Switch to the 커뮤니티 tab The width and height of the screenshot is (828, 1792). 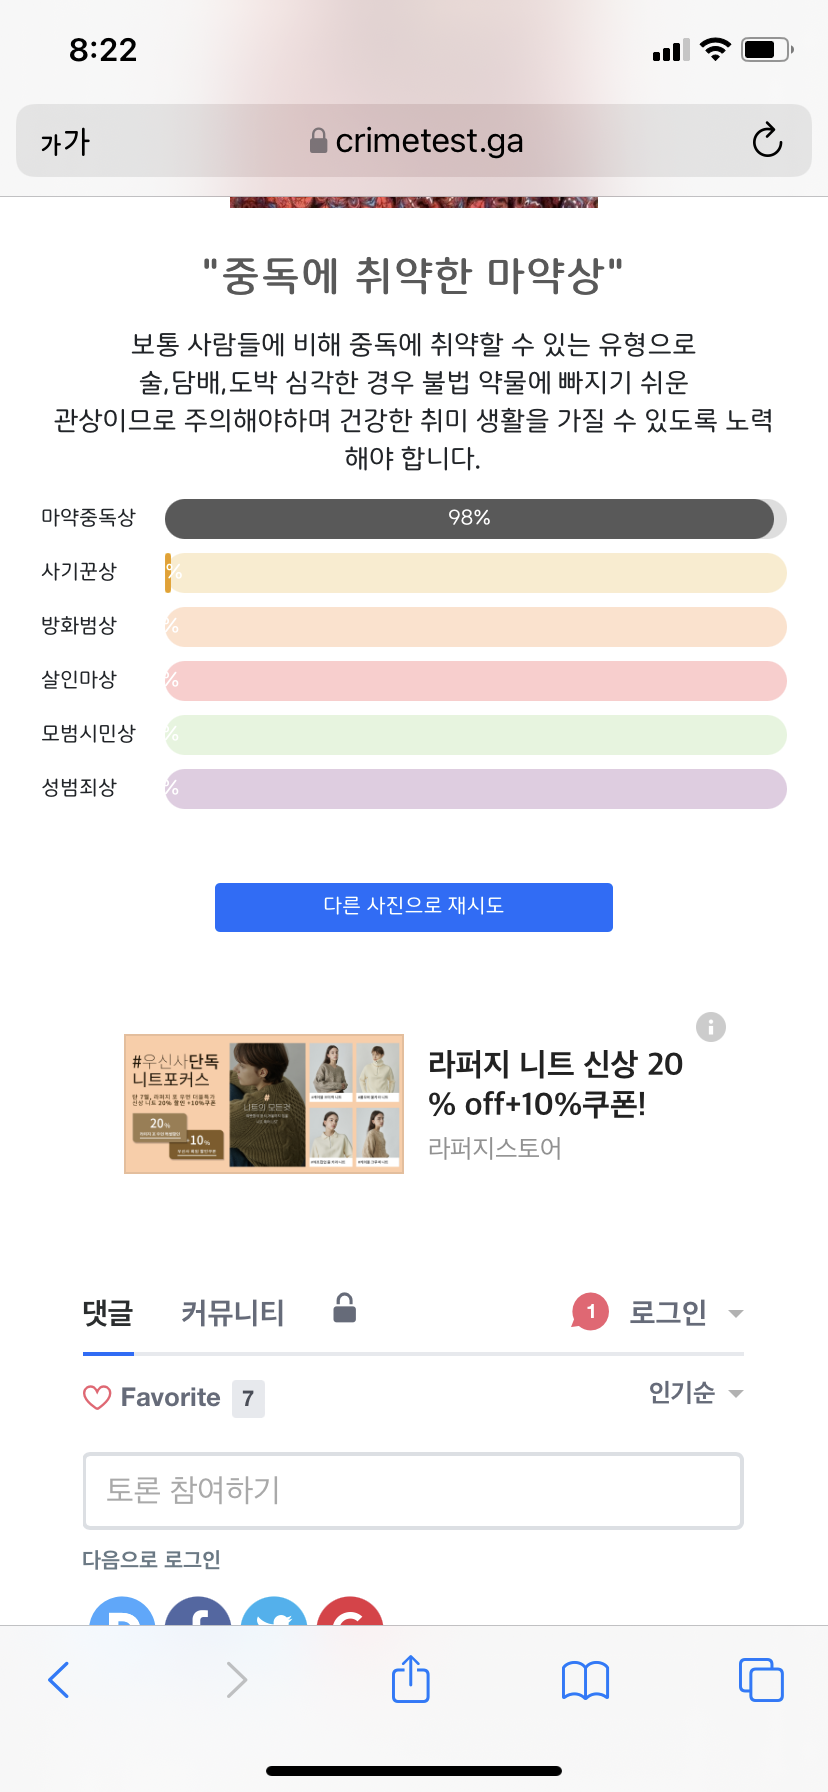(x=233, y=1313)
